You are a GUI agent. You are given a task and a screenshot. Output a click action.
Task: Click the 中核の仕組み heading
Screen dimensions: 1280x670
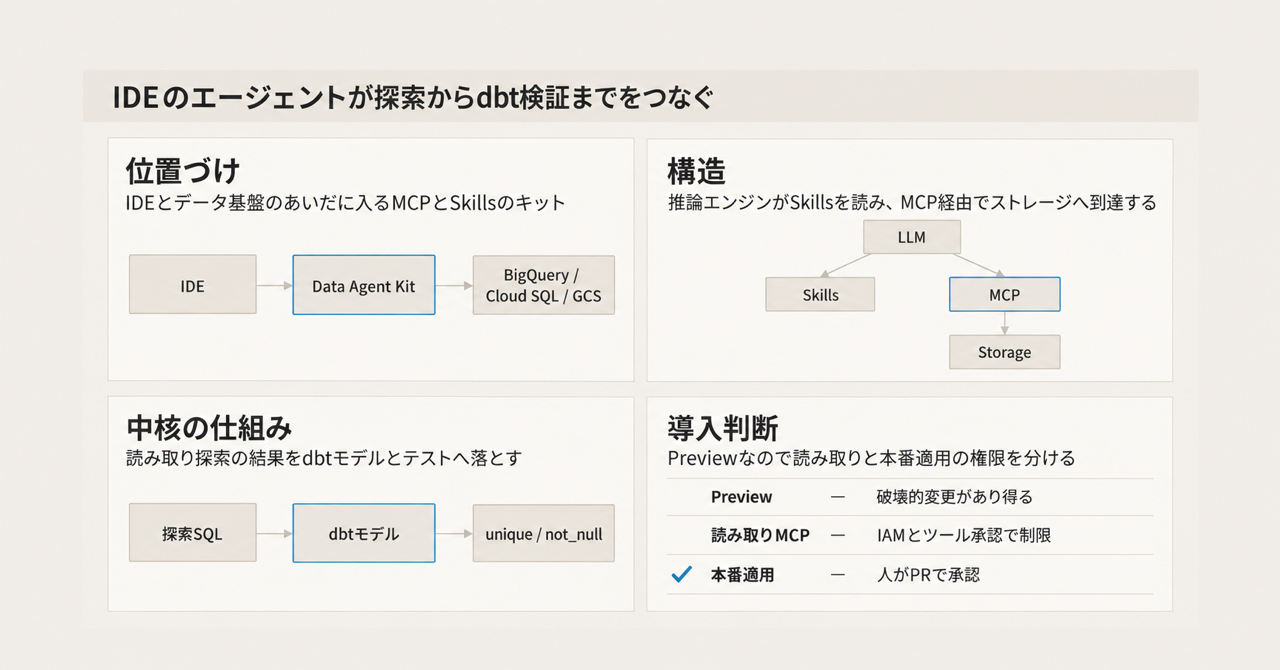pos(209,428)
